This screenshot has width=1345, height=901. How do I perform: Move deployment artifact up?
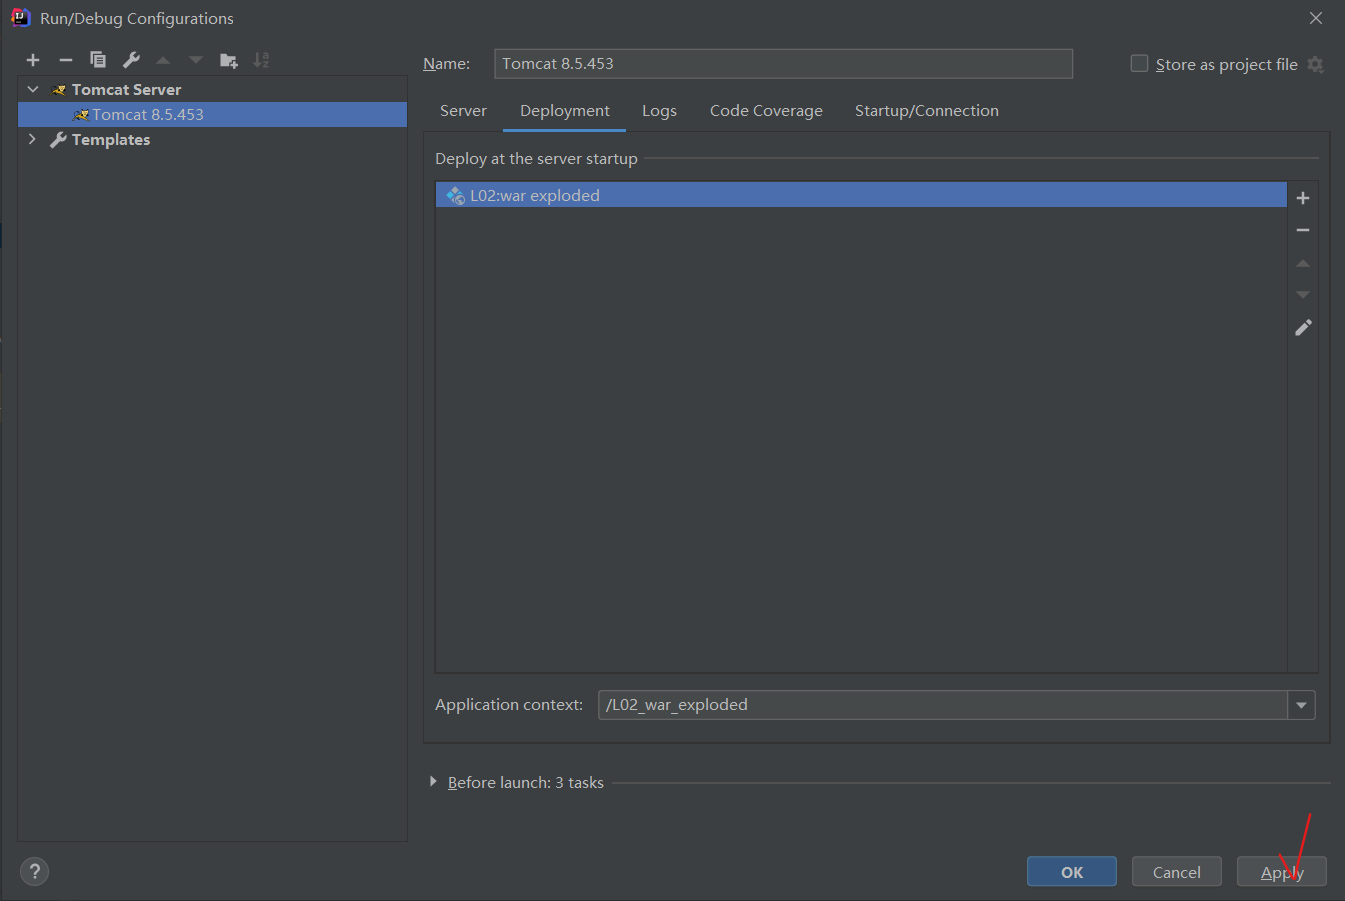pyautogui.click(x=1303, y=263)
